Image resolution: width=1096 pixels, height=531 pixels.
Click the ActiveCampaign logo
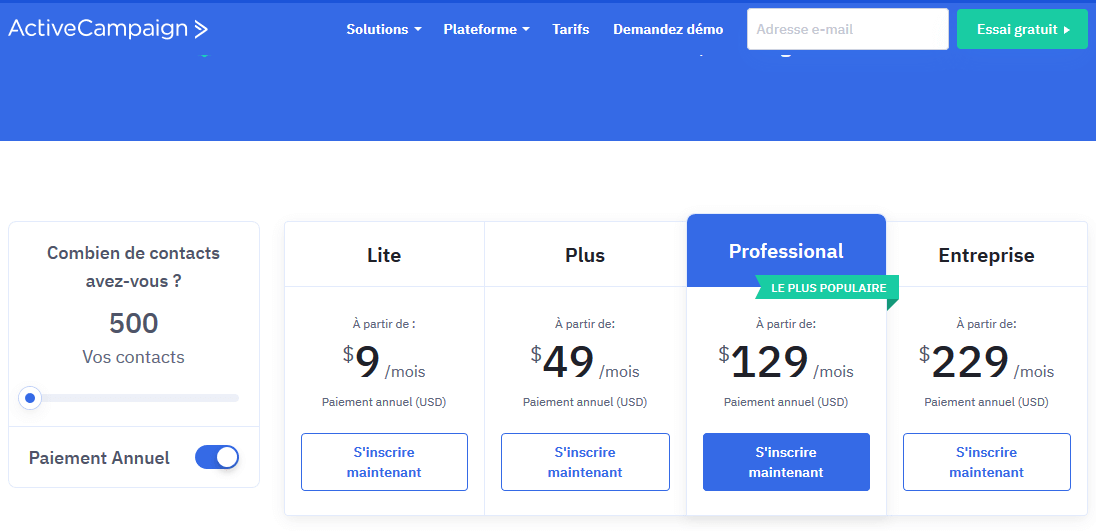108,29
